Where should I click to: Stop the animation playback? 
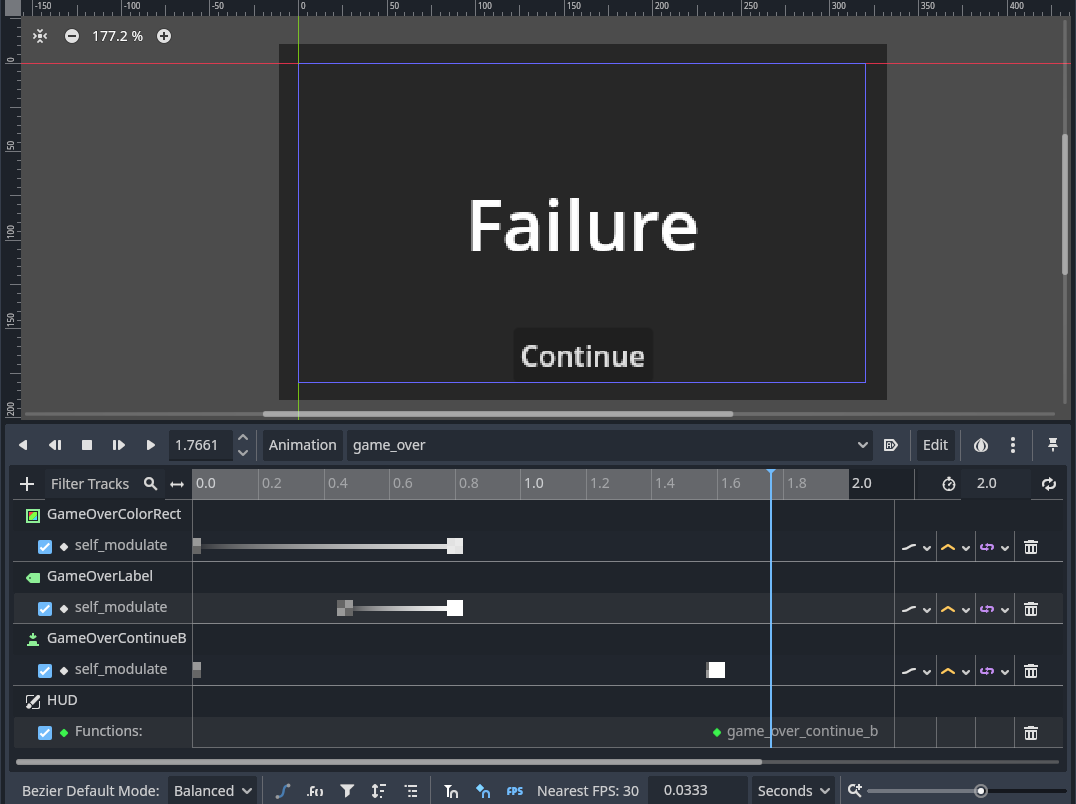click(x=86, y=445)
